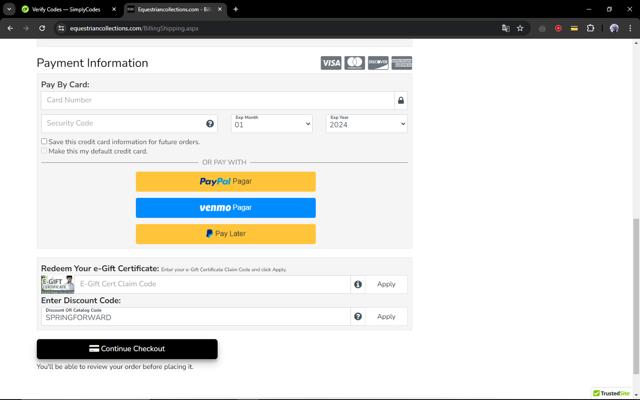Reload the page with the refresh icon
The image size is (640, 400).
click(42, 28)
